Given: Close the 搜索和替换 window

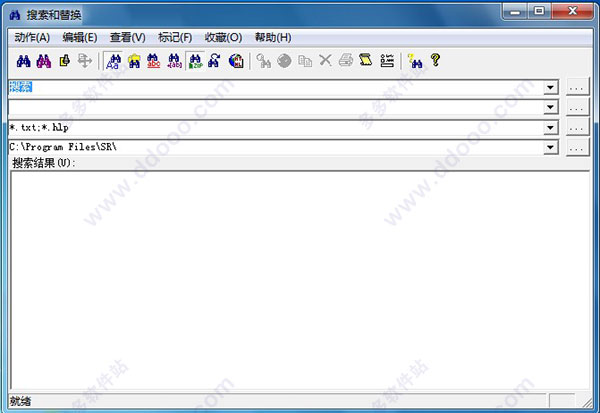Looking at the screenshot, I should [572, 11].
